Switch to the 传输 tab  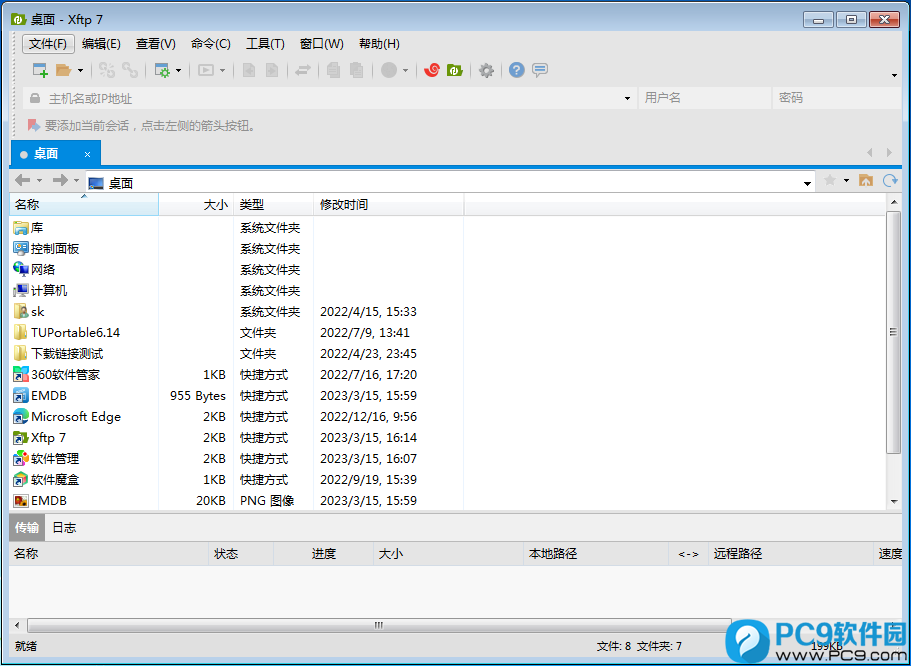click(27, 528)
